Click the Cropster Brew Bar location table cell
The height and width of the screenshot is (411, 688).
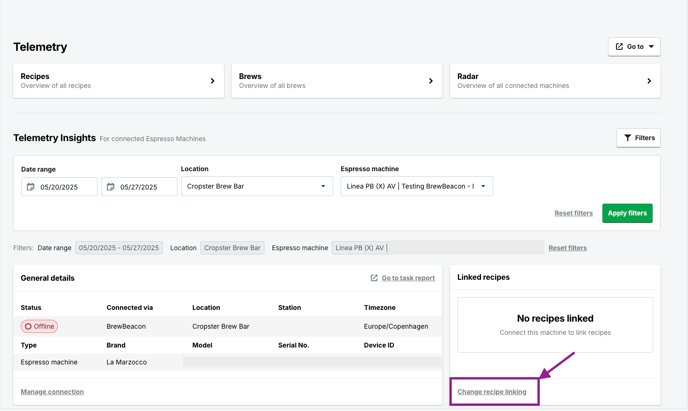tap(221, 326)
